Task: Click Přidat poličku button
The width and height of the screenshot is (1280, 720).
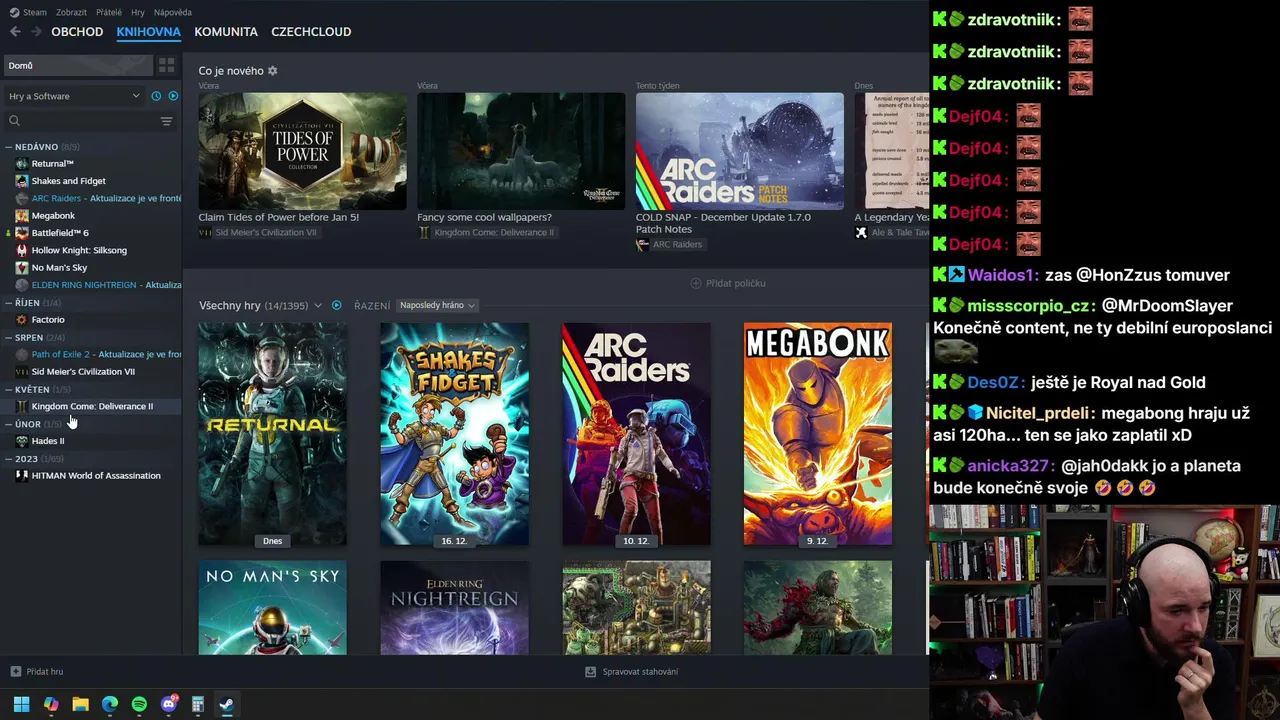Action: pos(728,283)
